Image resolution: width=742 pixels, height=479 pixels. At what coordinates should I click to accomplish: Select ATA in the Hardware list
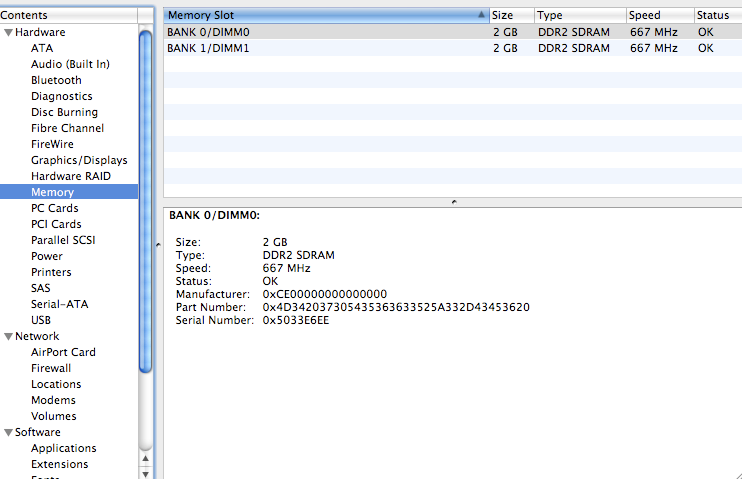click(42, 48)
